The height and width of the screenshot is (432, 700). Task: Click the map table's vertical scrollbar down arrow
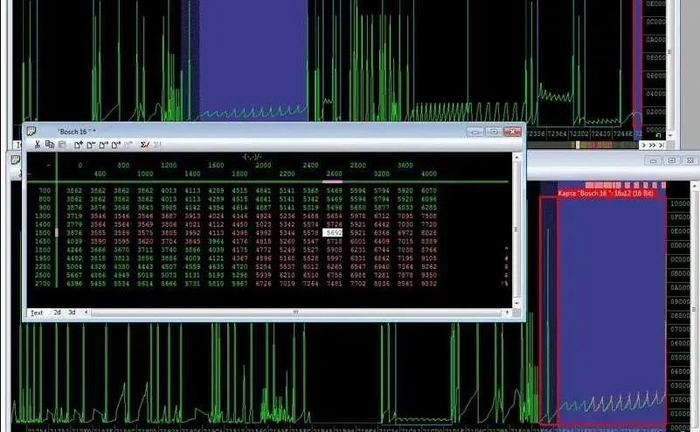[x=517, y=303]
